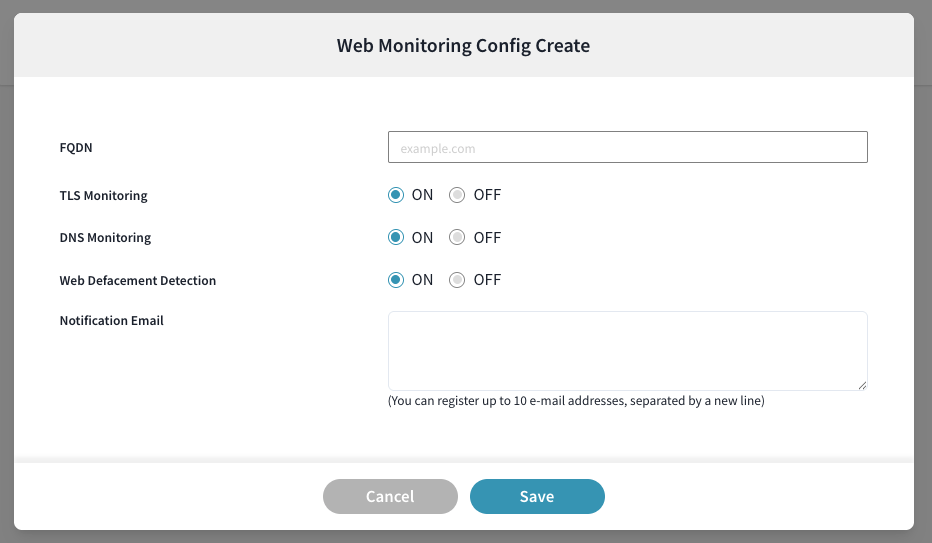Click the FQDN input field
This screenshot has height=543, width=932.
627,148
